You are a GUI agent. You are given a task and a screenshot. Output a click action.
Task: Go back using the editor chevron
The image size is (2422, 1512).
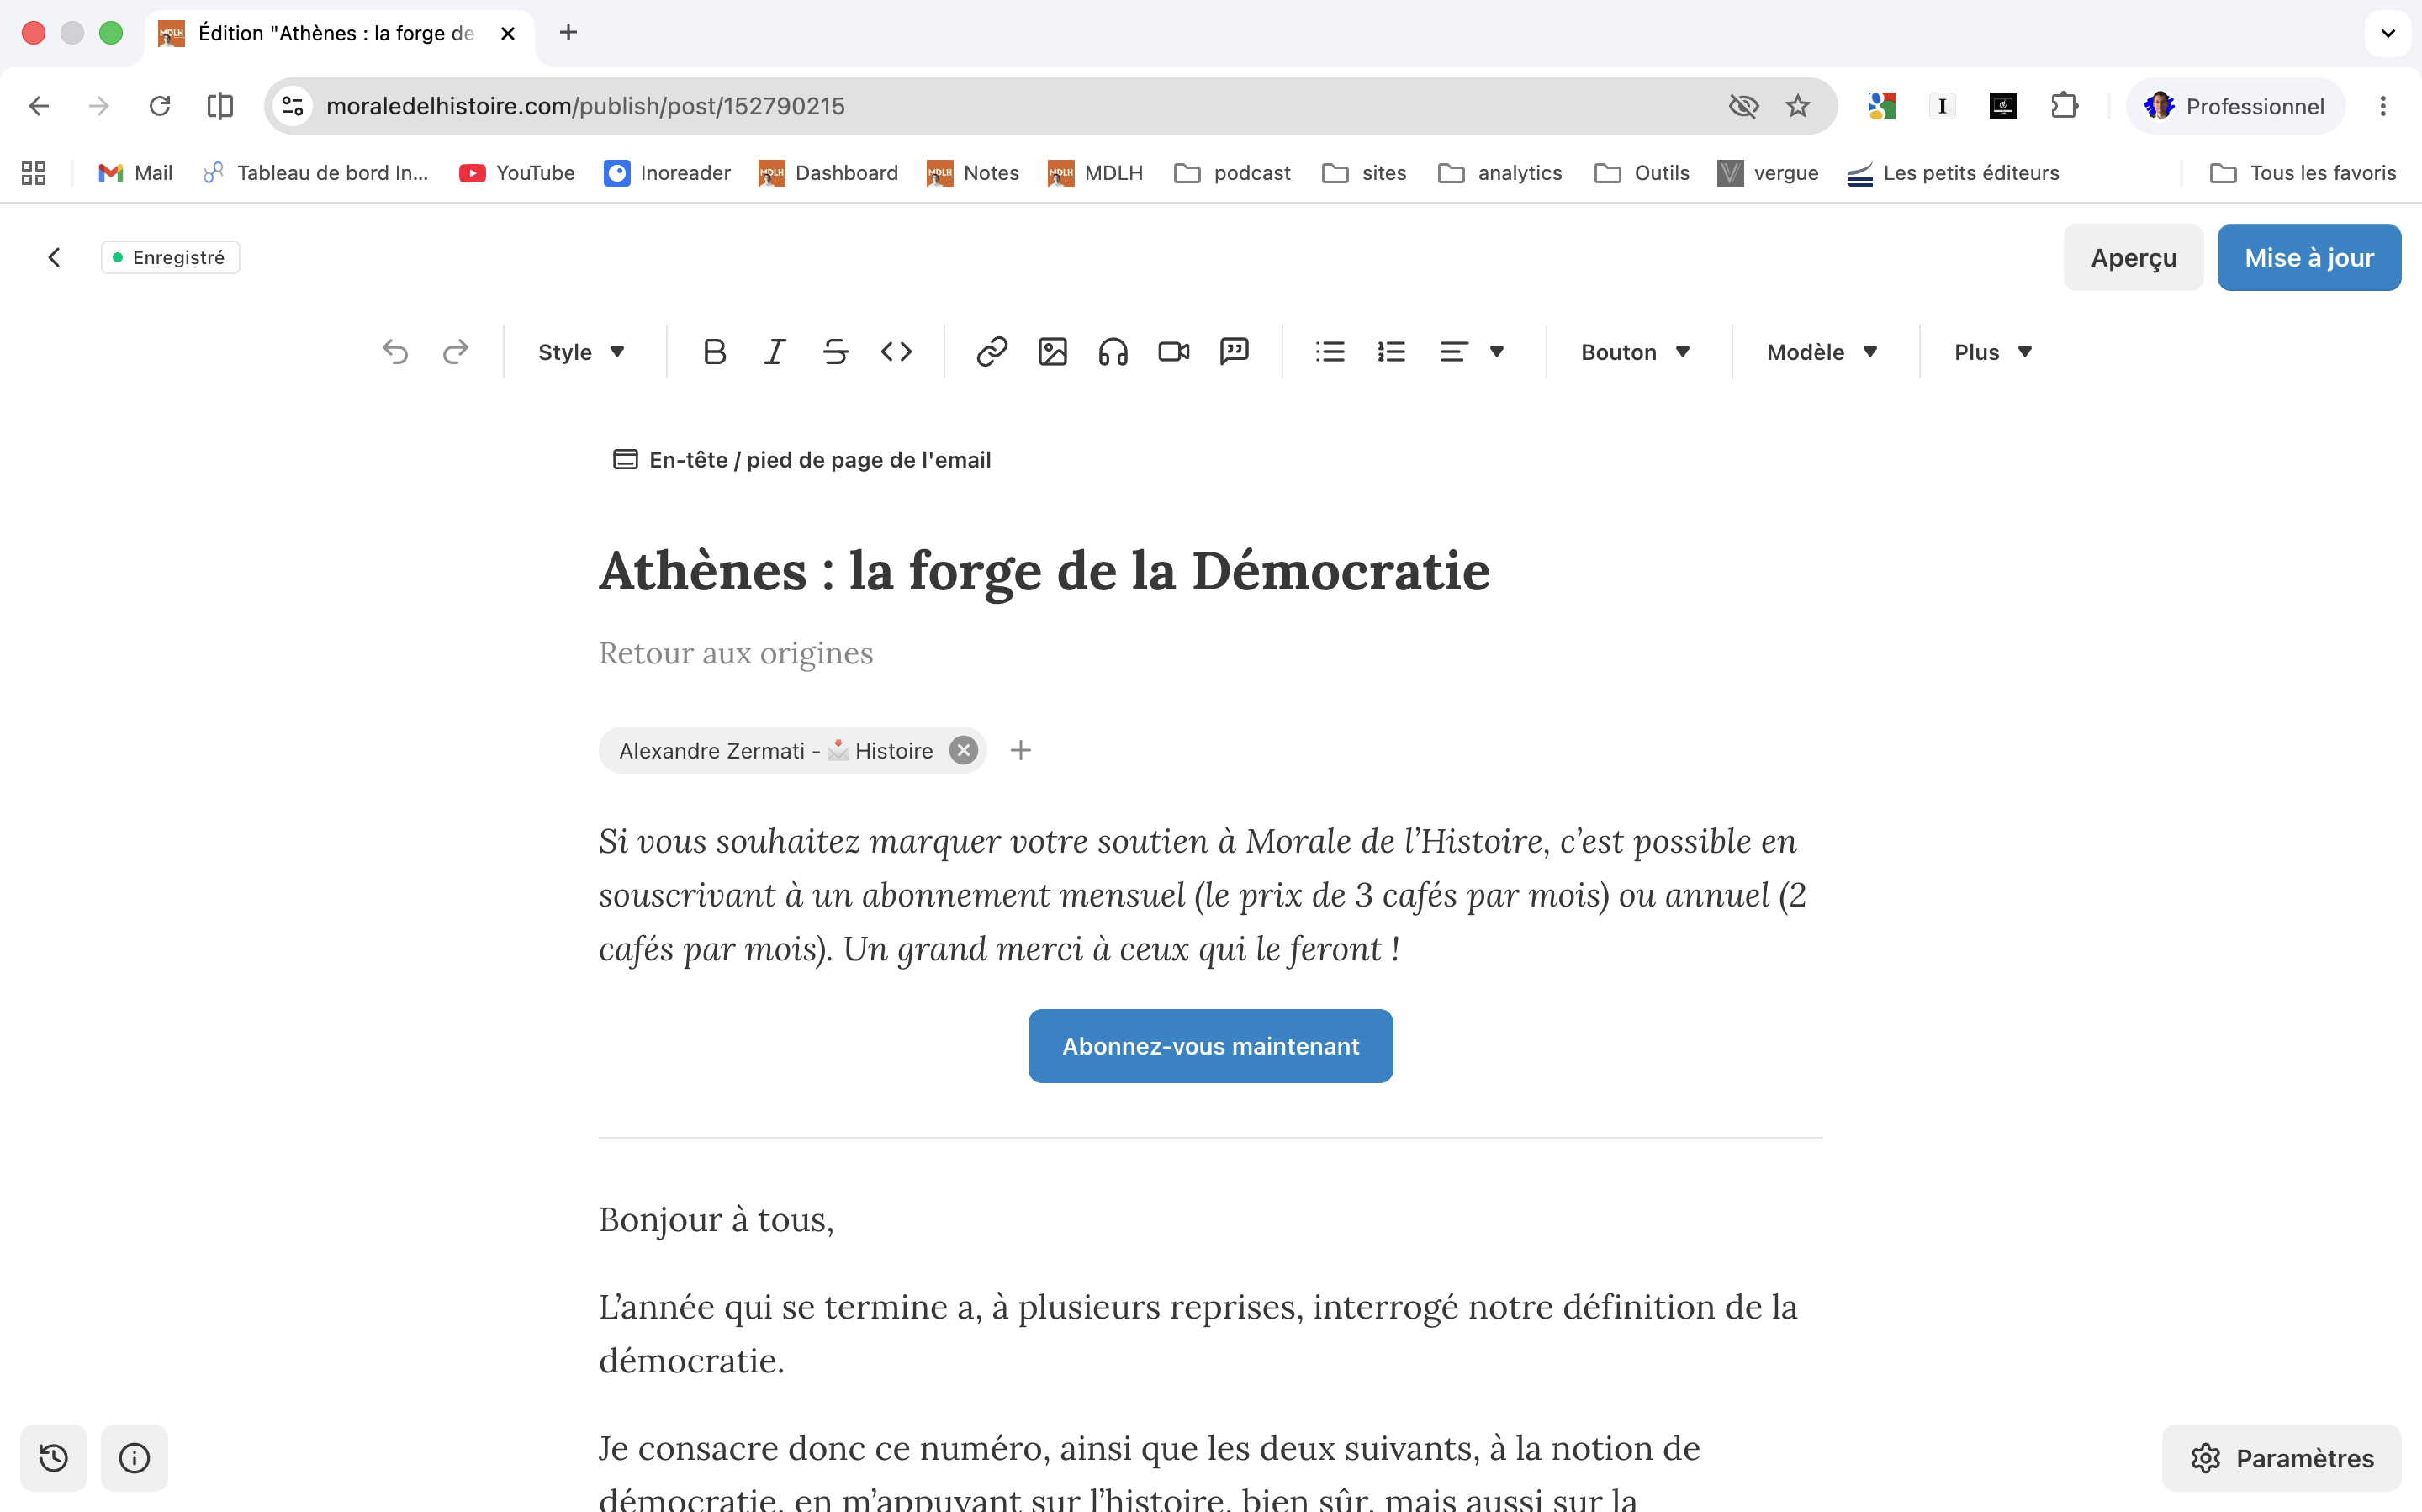coord(54,258)
